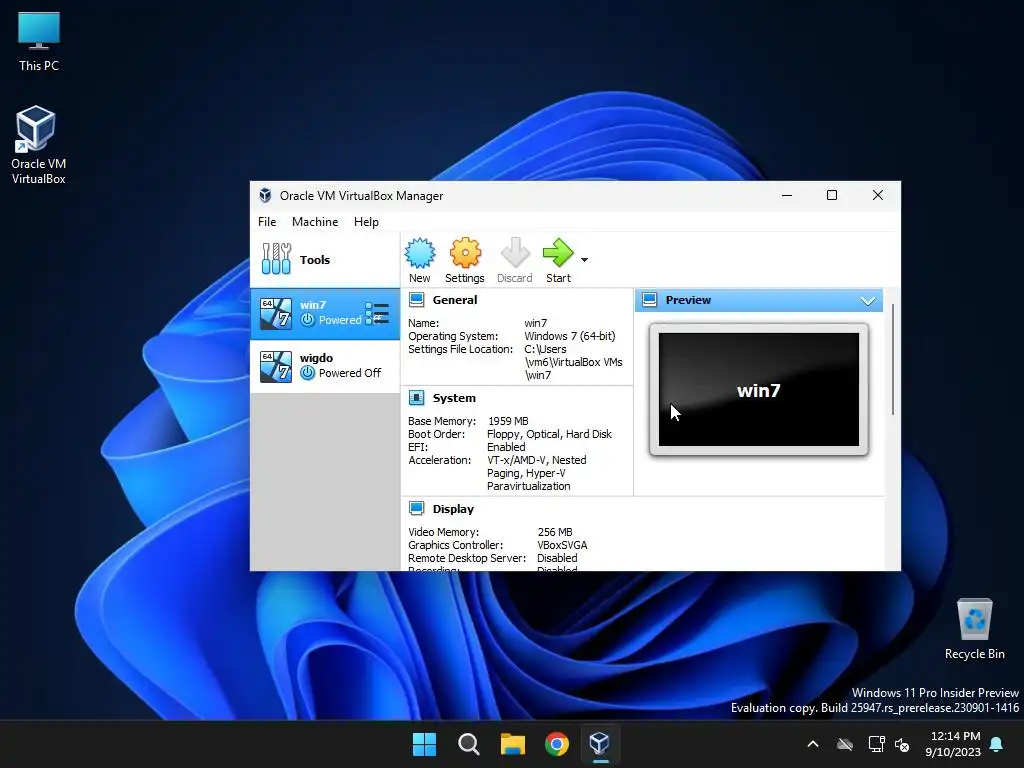Click the win7 power state icon
This screenshot has height=768, width=1024.
point(308,320)
